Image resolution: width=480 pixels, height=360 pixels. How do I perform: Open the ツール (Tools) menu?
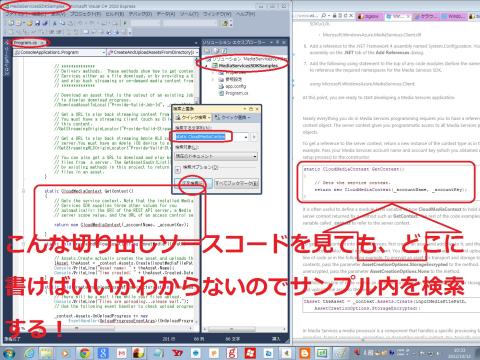click(189, 14)
